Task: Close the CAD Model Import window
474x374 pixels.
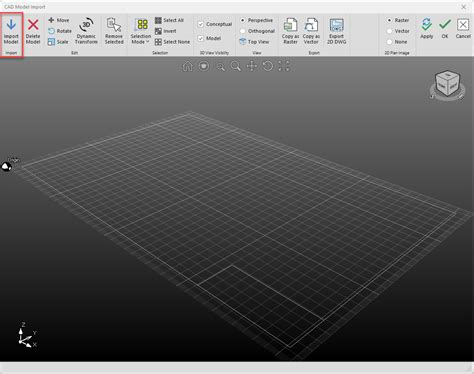Action: coord(464,7)
